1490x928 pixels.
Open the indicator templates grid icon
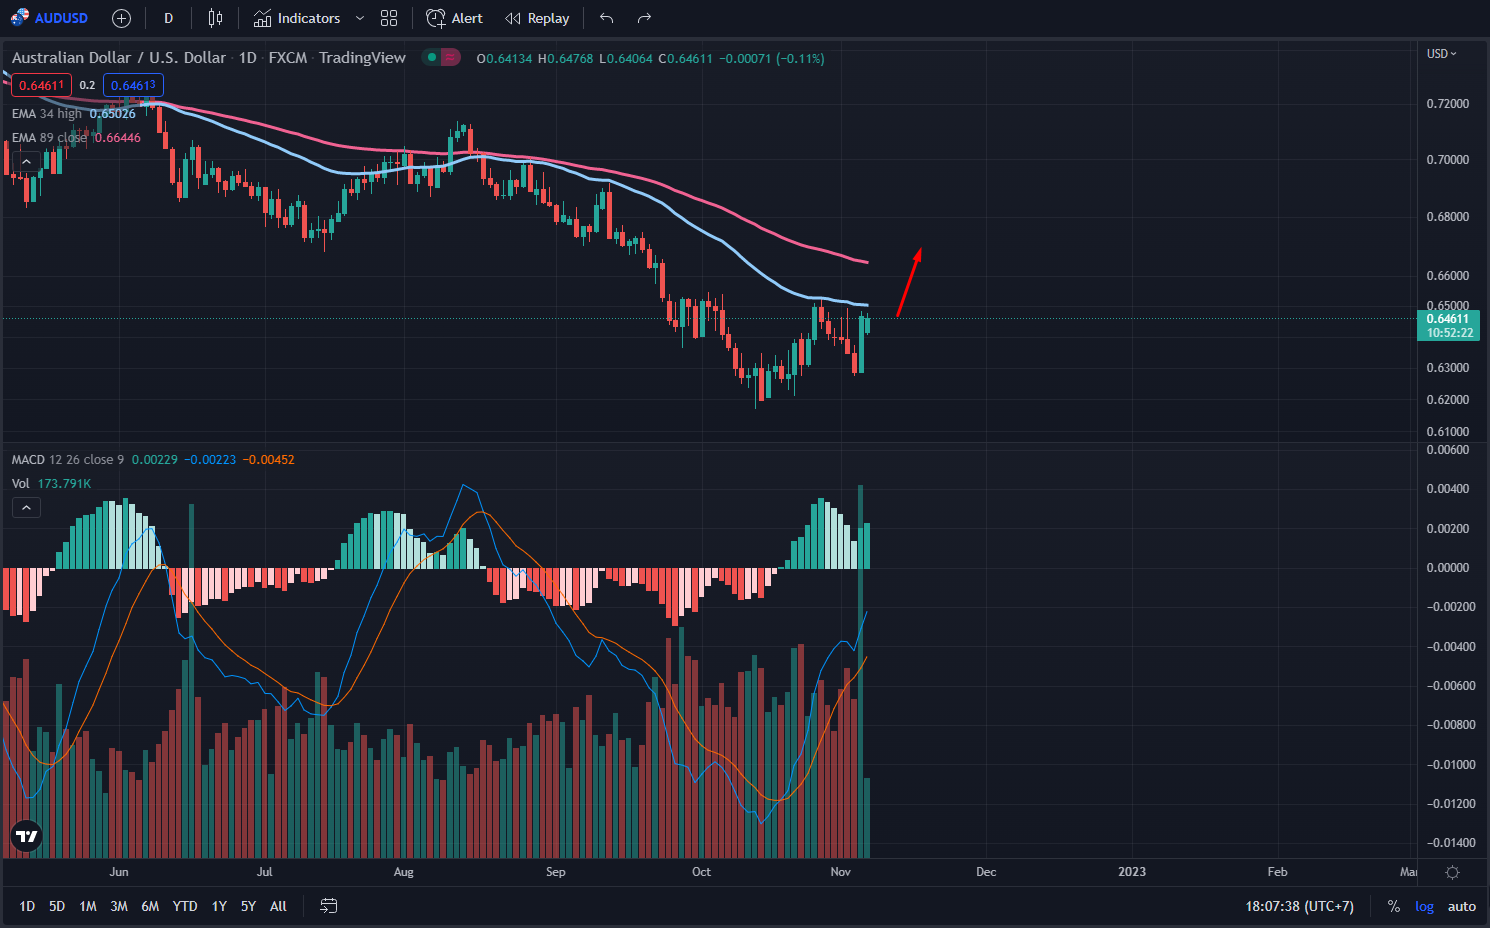click(x=389, y=18)
